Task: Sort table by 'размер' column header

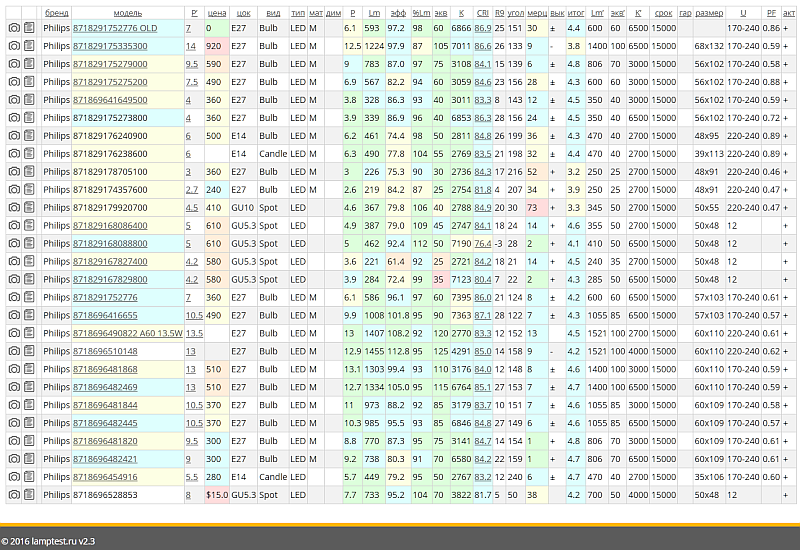Action: point(709,13)
